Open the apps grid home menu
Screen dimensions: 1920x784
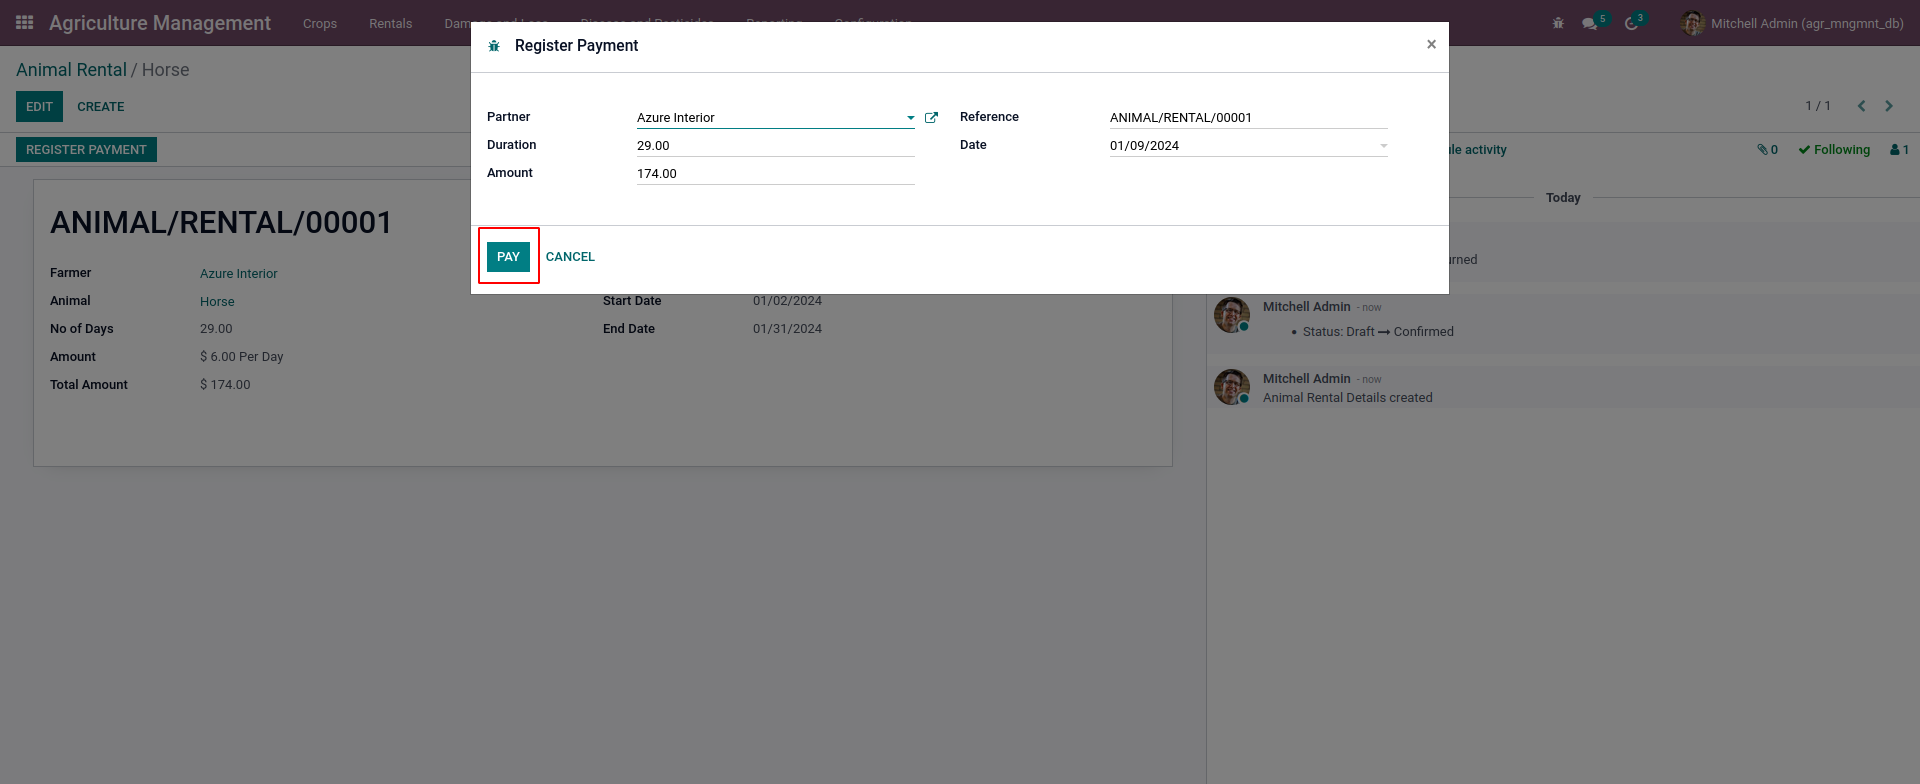click(x=25, y=23)
